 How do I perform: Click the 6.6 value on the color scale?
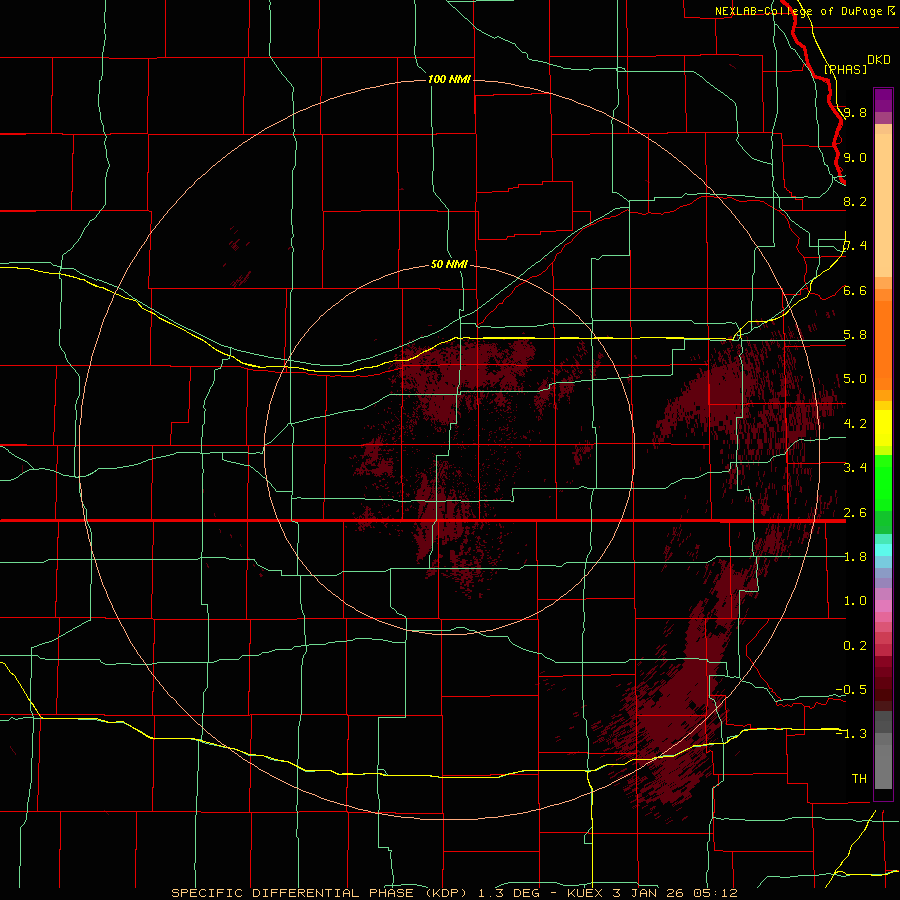[855, 290]
